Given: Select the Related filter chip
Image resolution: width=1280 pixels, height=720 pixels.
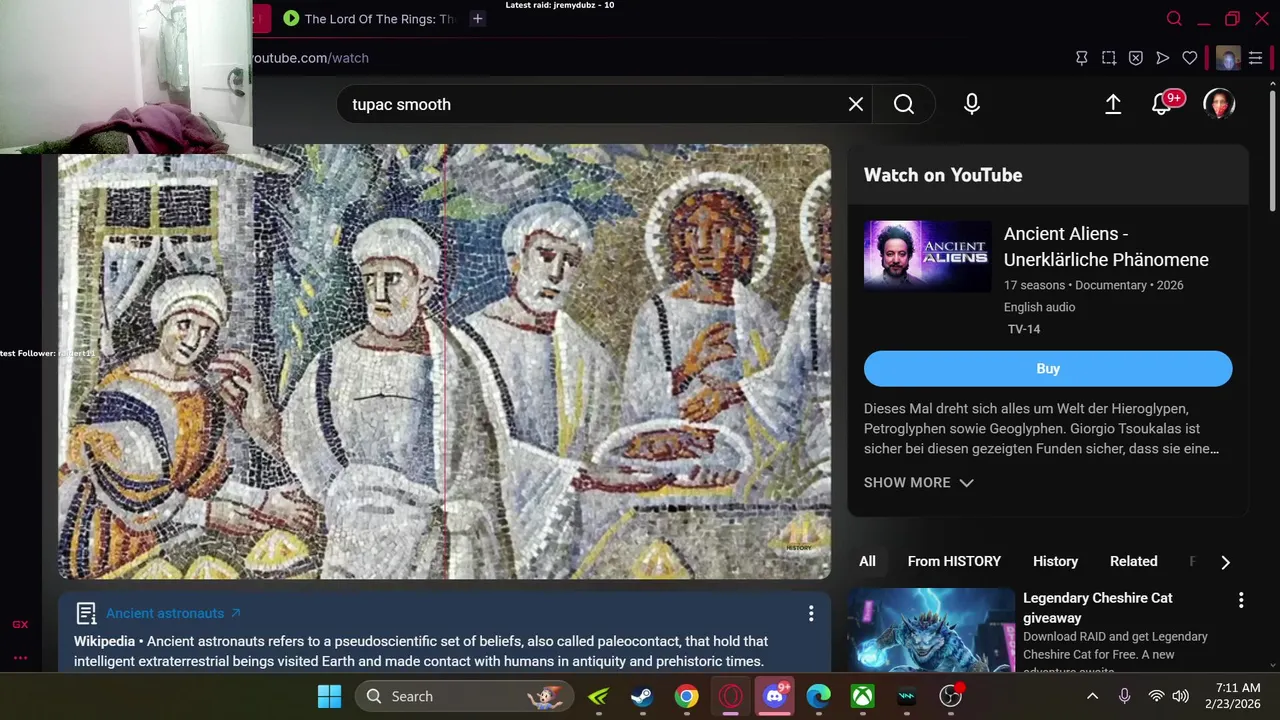Looking at the screenshot, I should [x=1133, y=561].
